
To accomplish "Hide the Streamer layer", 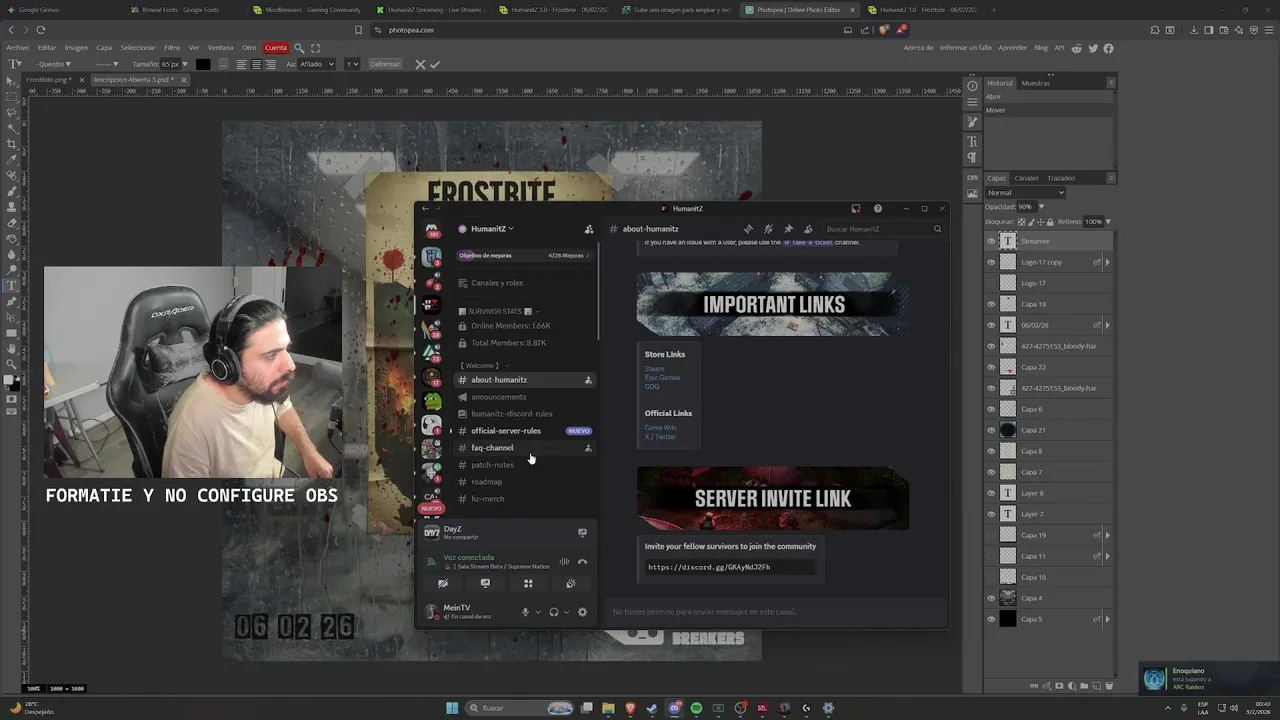I will 991,241.
